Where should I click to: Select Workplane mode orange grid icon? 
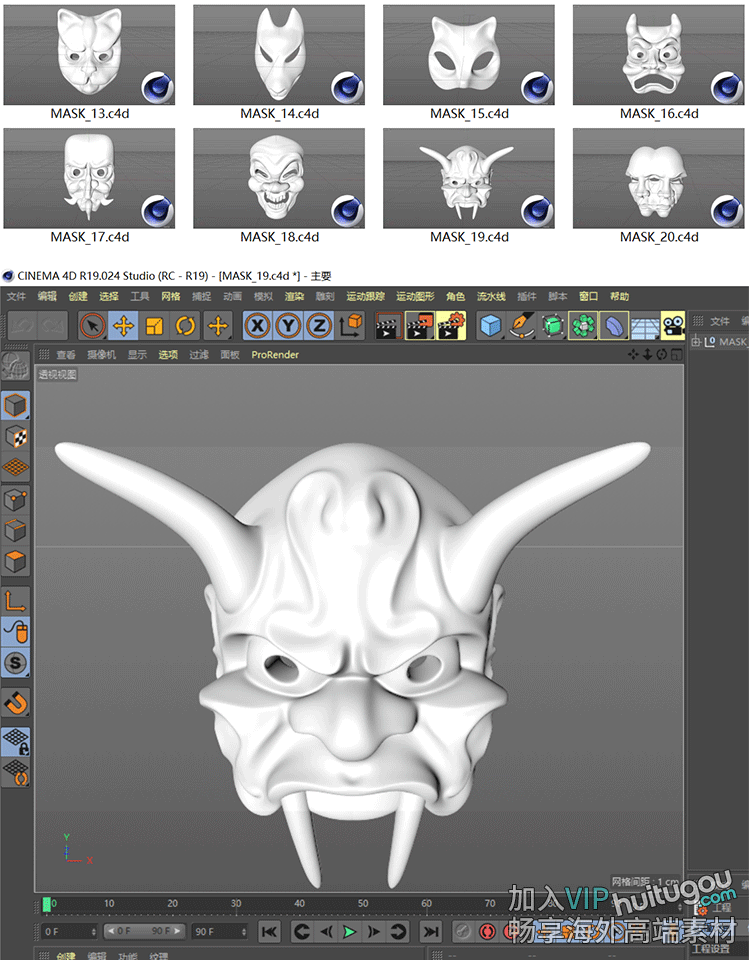coord(15,468)
